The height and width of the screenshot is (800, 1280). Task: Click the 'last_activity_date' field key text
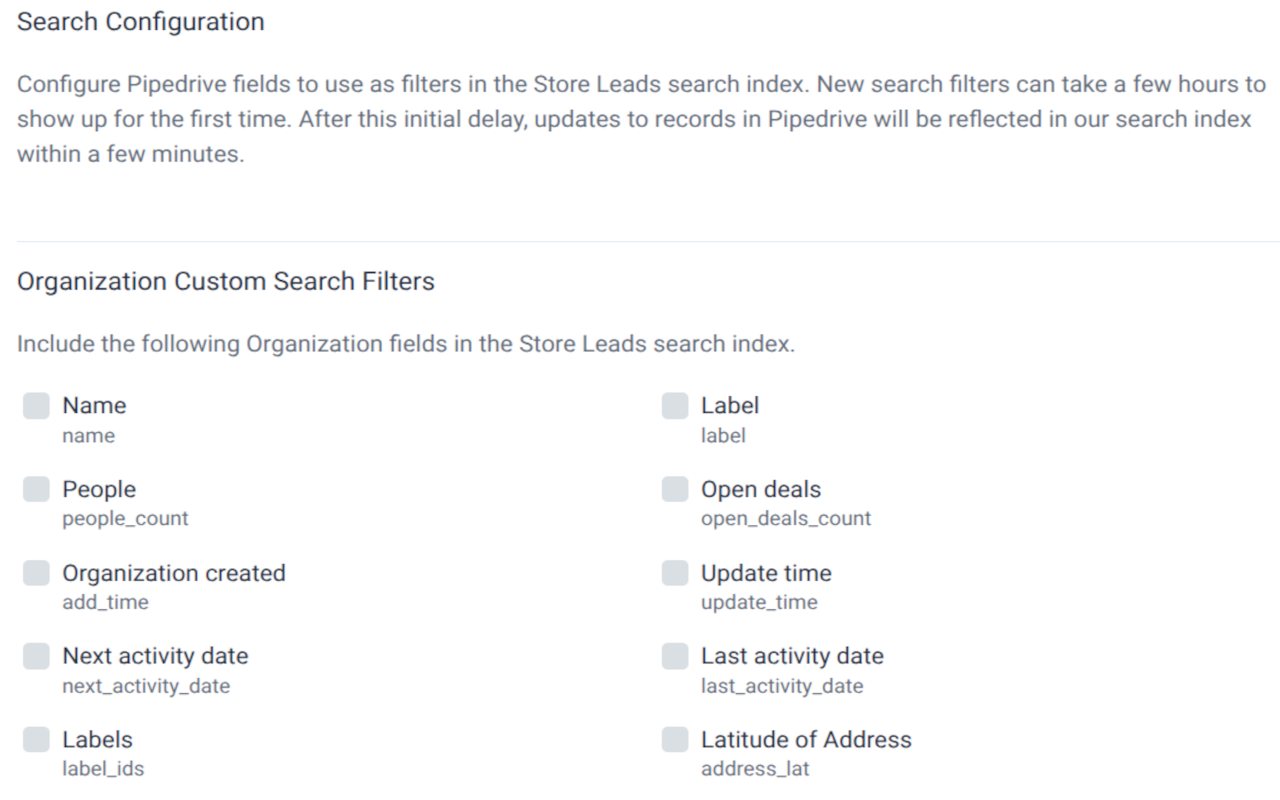[x=782, y=686]
